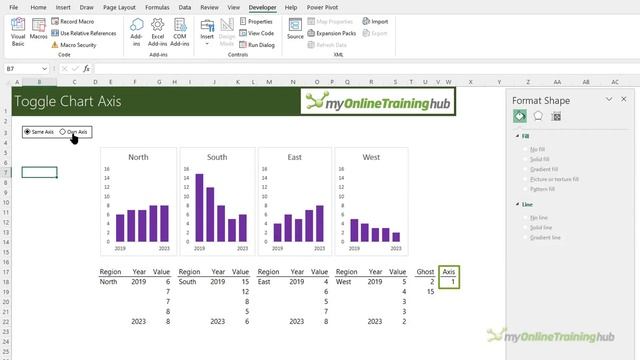Open the File tab
Image resolution: width=640 pixels, height=360 pixels.
tap(13, 7)
